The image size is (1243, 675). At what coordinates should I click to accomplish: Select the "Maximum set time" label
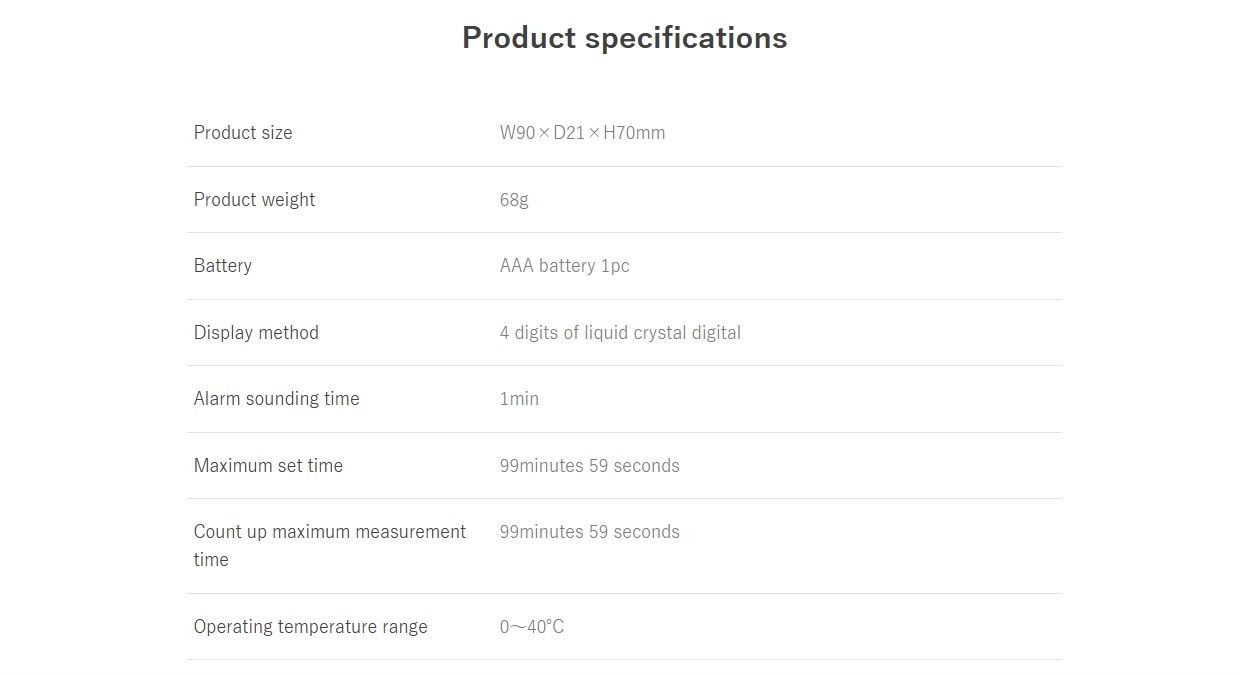(x=268, y=466)
